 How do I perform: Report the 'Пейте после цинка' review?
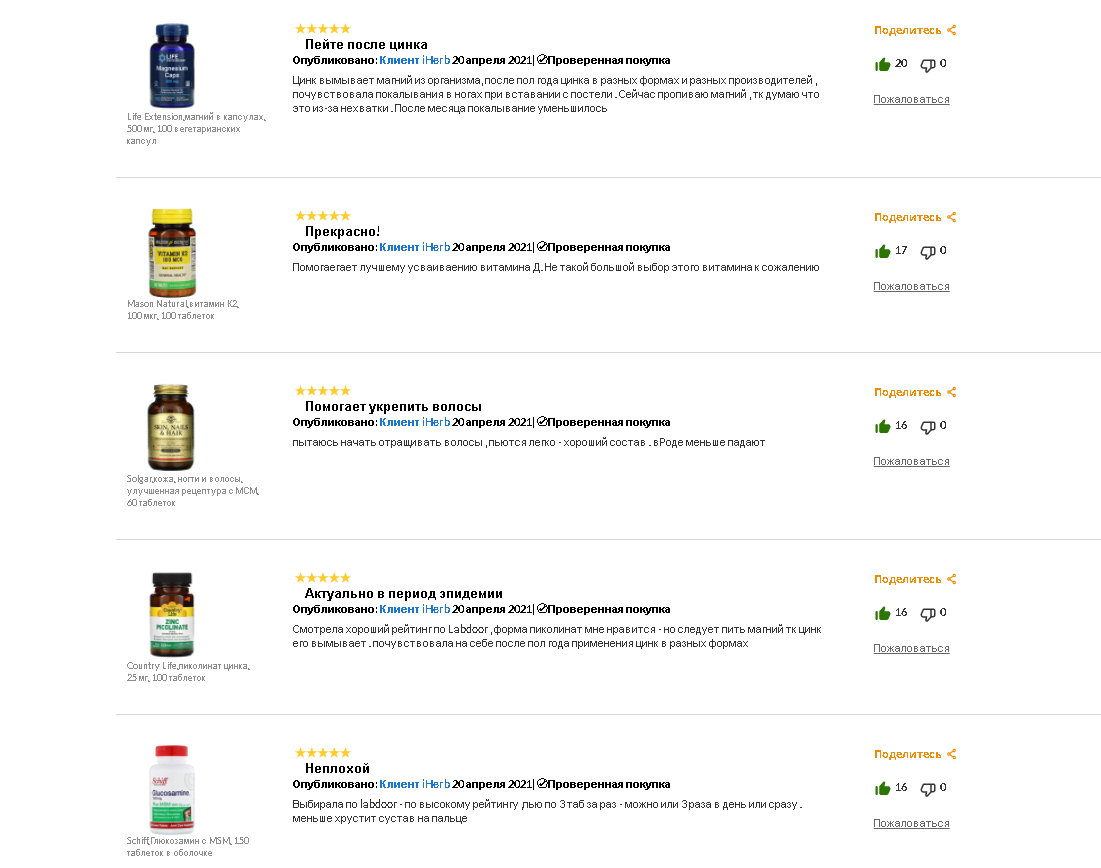pos(911,100)
